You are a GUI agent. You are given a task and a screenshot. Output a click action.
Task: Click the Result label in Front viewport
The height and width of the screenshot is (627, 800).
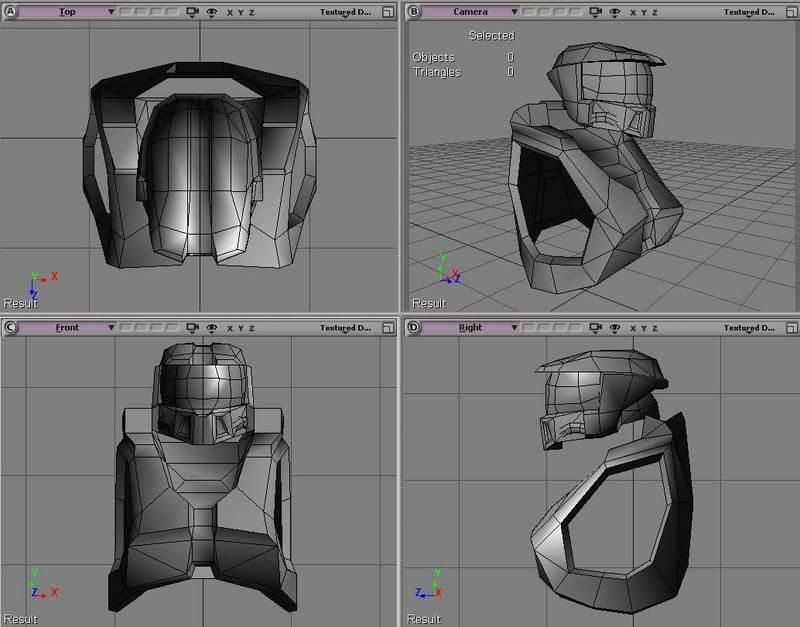[21, 619]
